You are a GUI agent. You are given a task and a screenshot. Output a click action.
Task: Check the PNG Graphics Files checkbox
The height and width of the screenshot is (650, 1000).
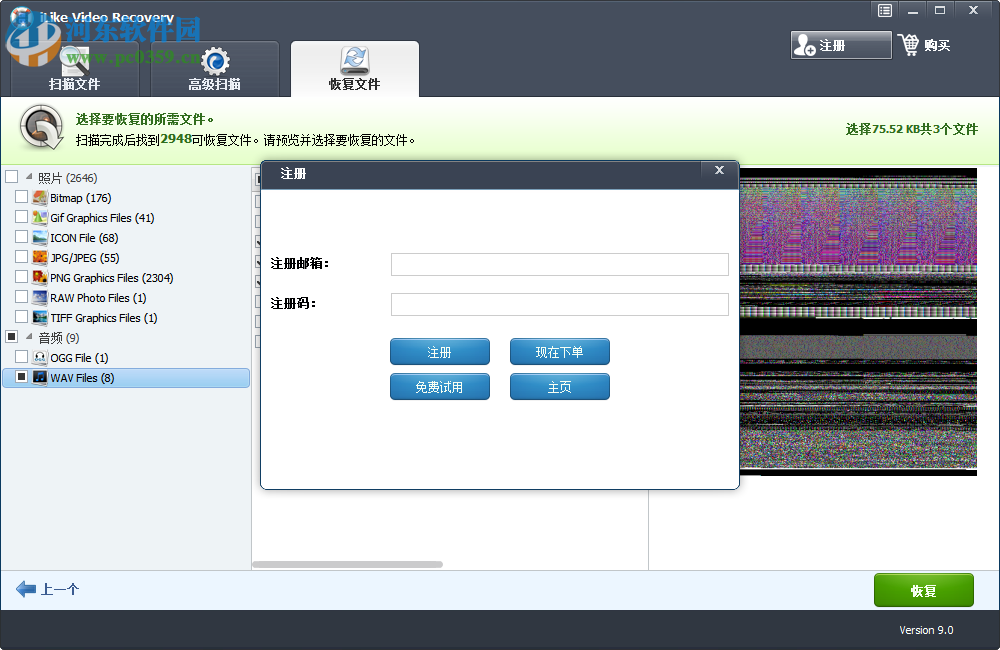[x=21, y=277]
